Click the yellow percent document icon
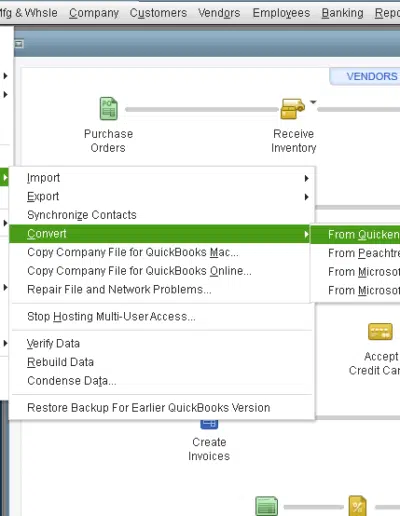This screenshot has height=516, width=400. click(x=357, y=506)
